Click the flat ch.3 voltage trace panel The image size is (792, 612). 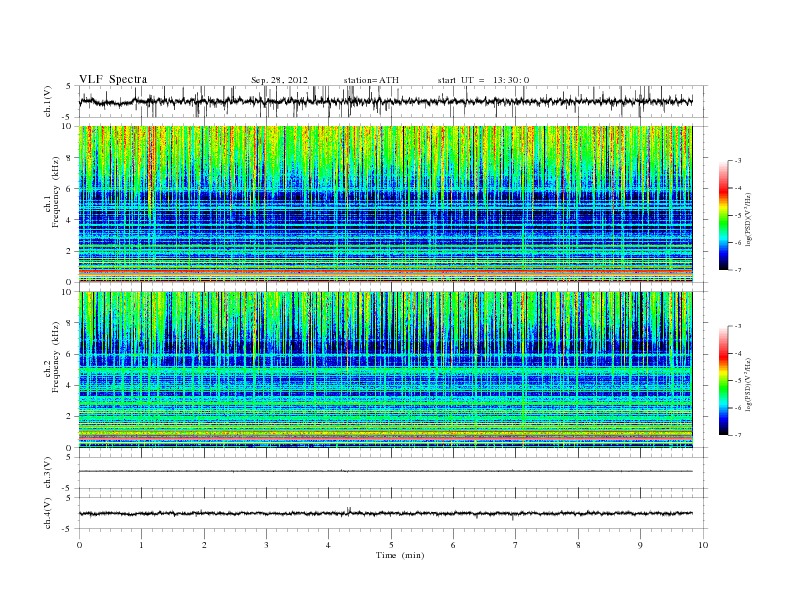click(x=393, y=473)
